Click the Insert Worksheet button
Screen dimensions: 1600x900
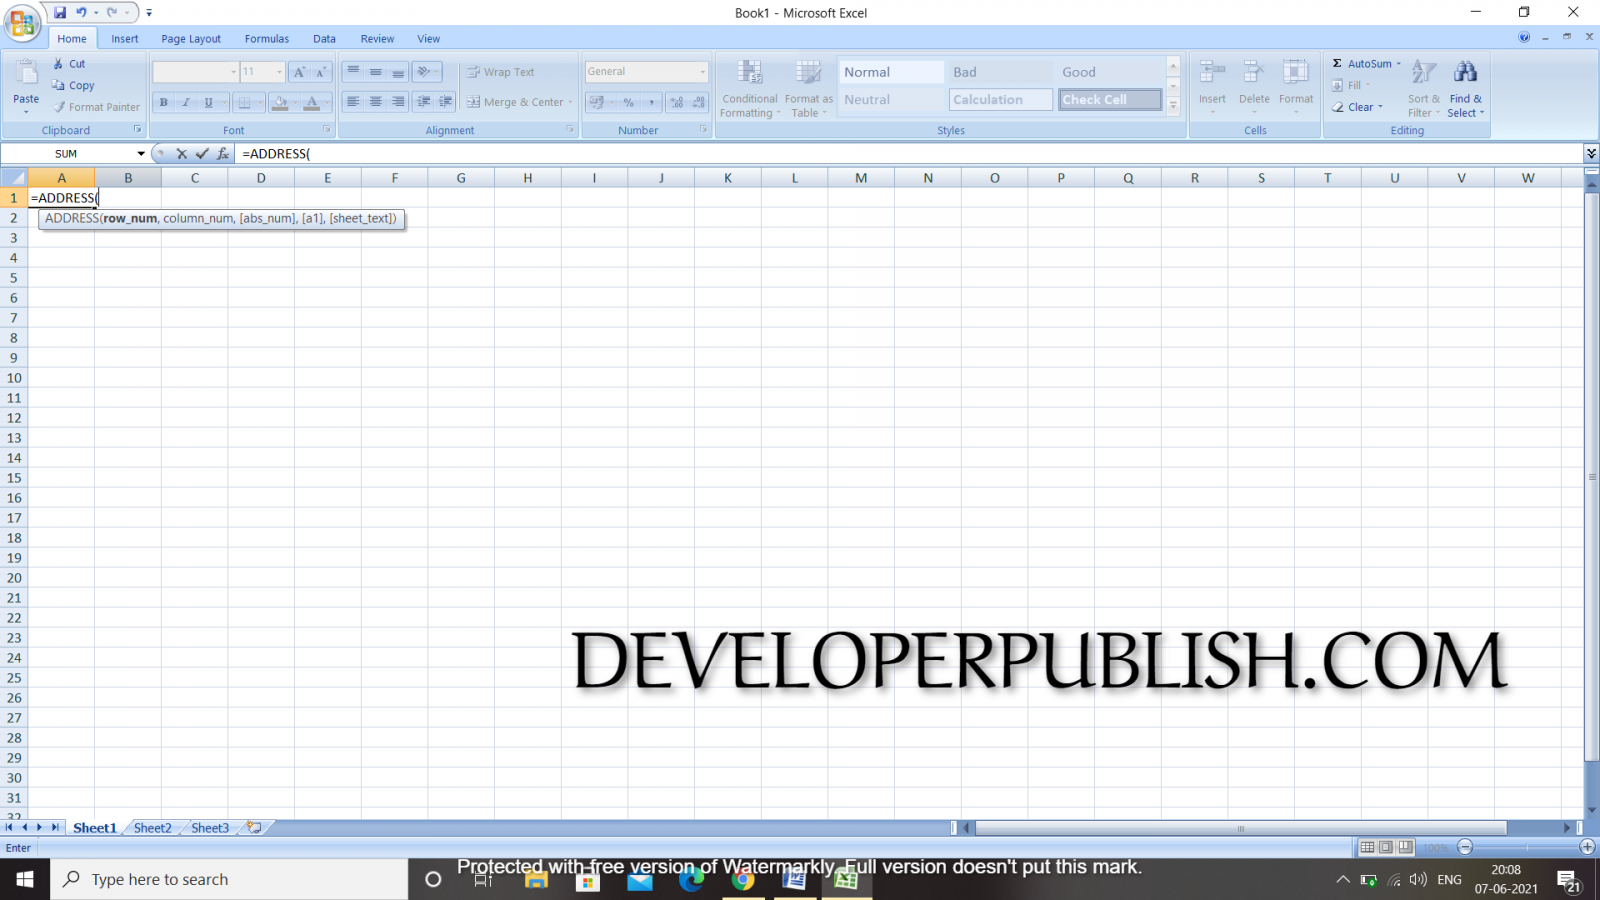pyautogui.click(x=255, y=827)
